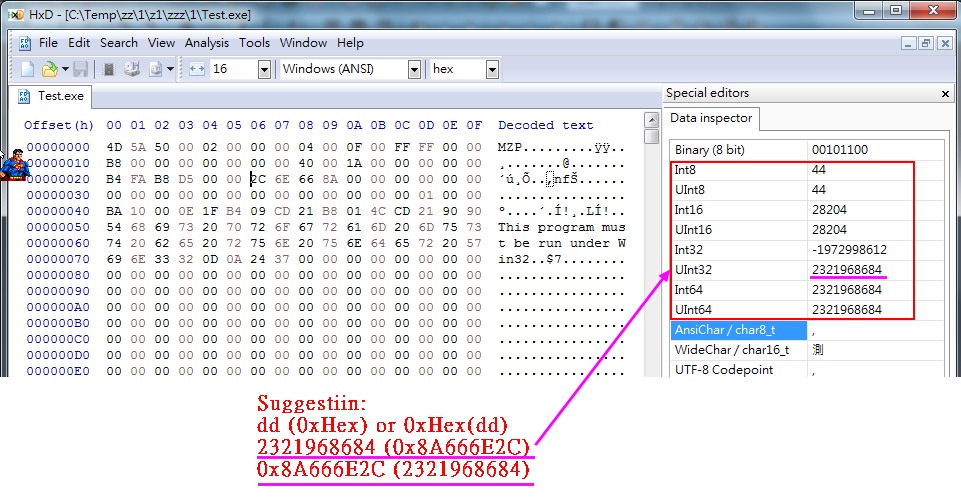Viewport: 961px width, 500px height.
Task: Open bytes per row dropdown showing 16
Action: (264, 70)
